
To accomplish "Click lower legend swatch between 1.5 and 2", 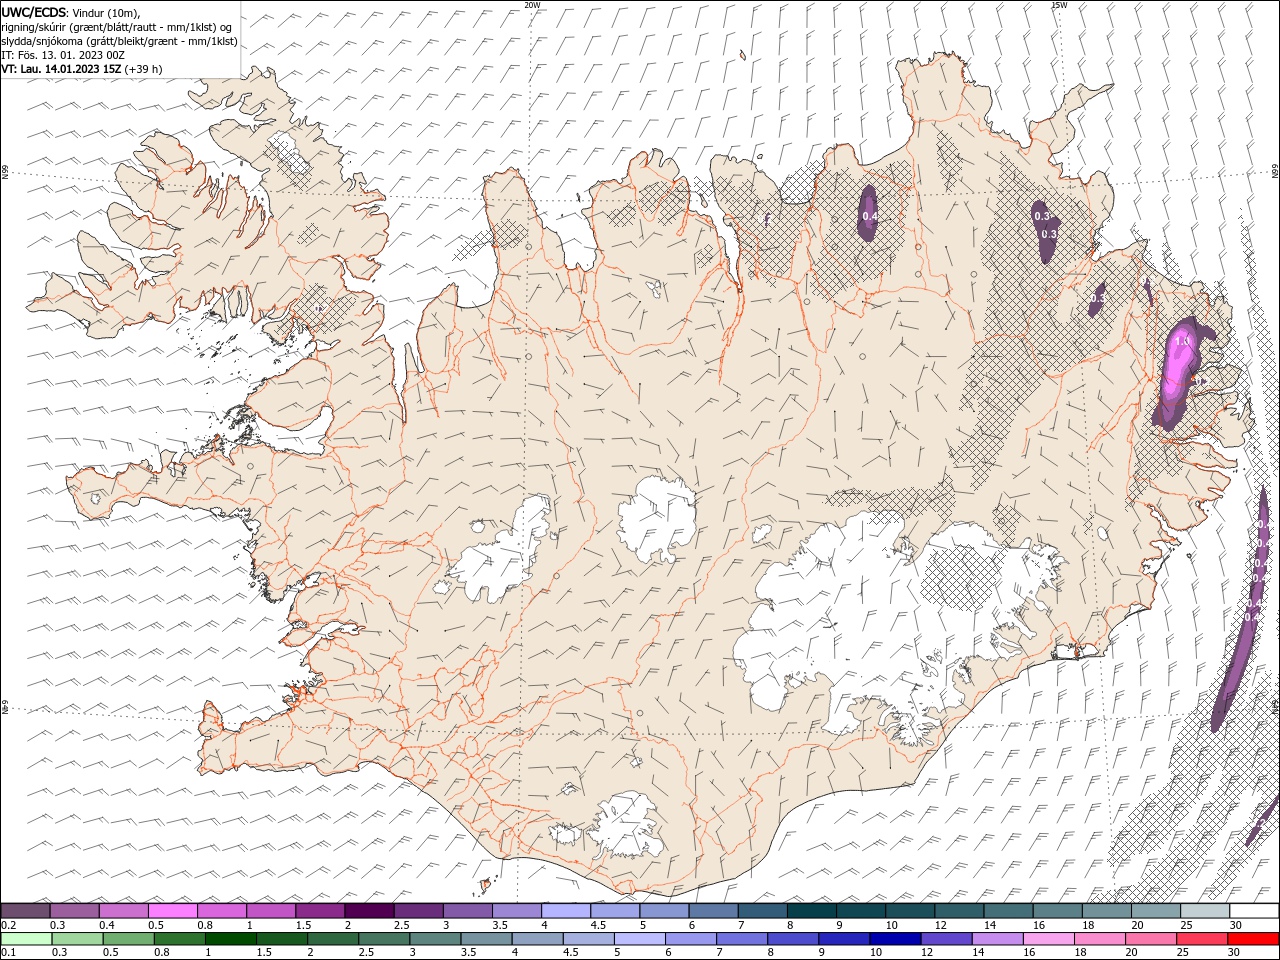I will tap(281, 939).
